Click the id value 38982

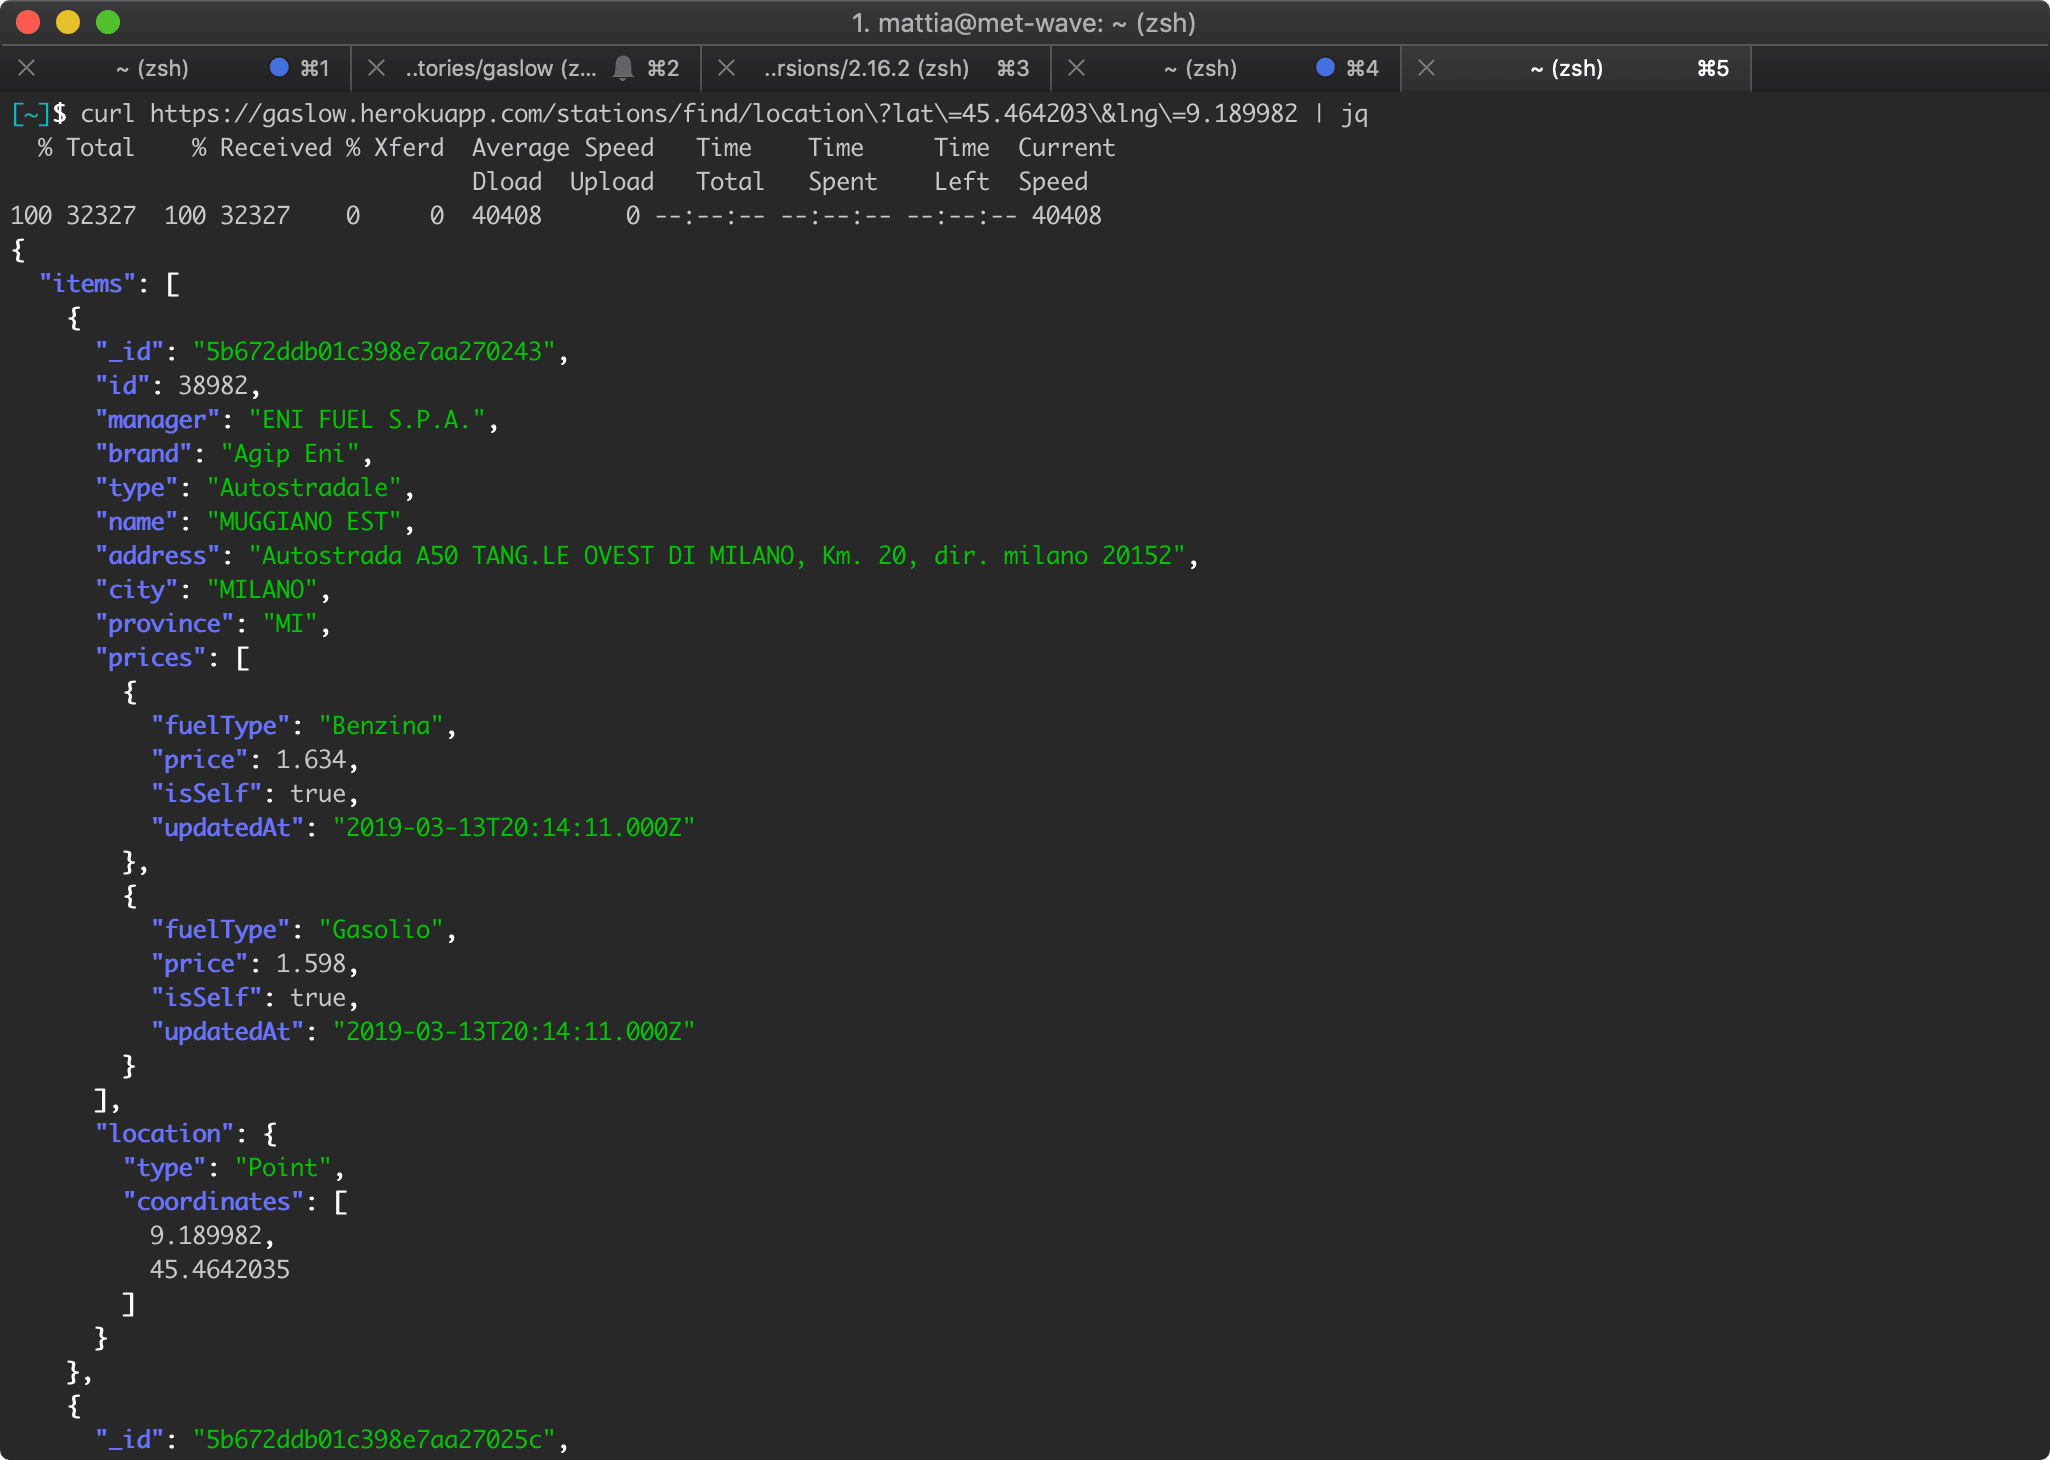pyautogui.click(x=213, y=386)
